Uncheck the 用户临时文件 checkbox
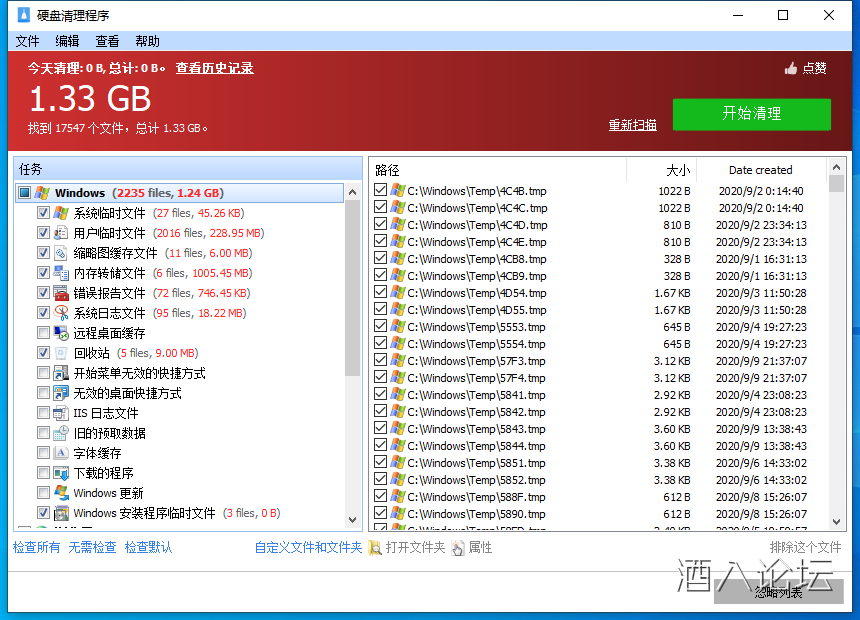 click(x=43, y=233)
